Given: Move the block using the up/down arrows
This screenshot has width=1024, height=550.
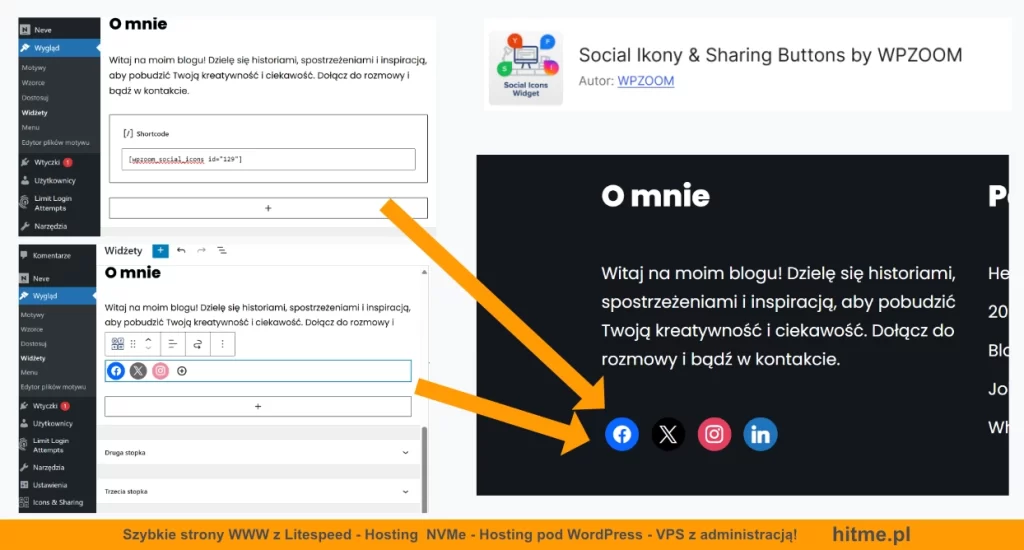Looking at the screenshot, I should [148, 344].
